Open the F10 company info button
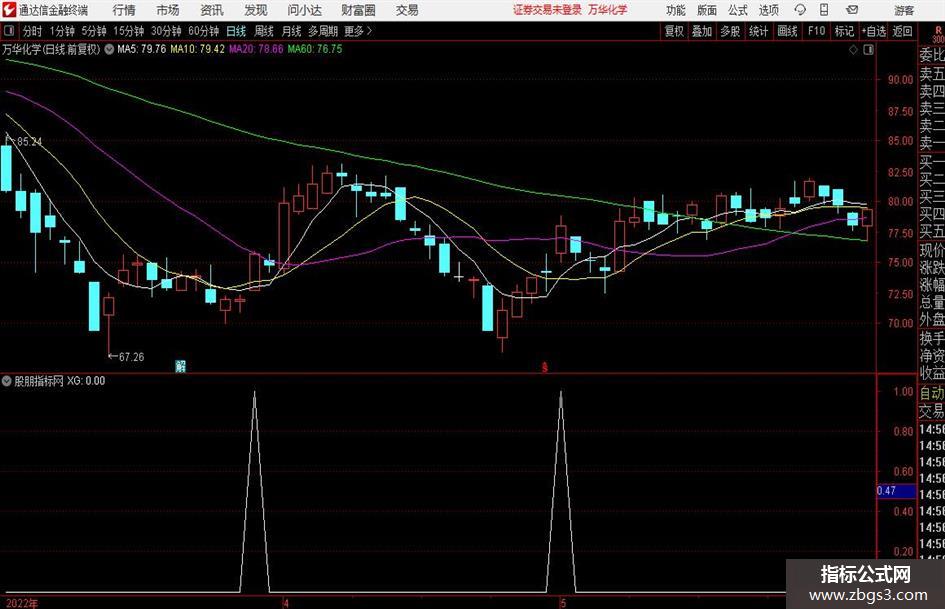Image resolution: width=945 pixels, height=609 pixels. (817, 31)
